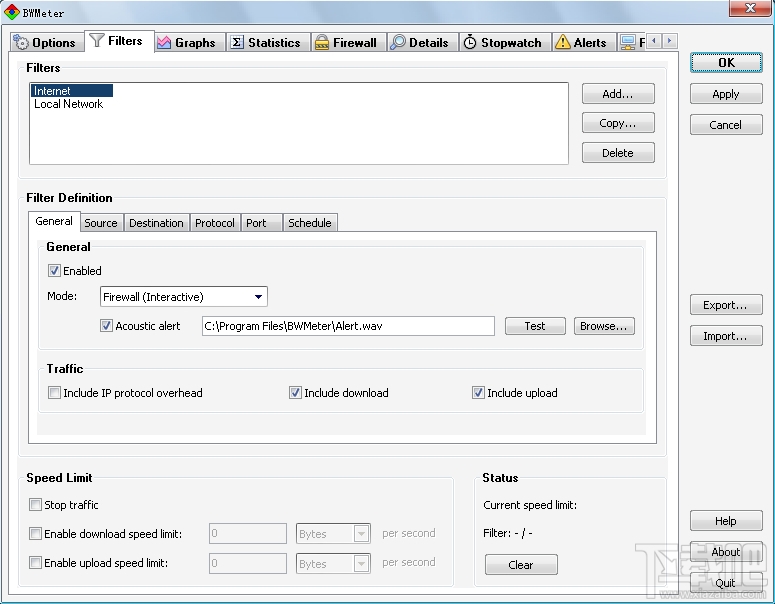Select the Destination filter tab

click(x=156, y=223)
